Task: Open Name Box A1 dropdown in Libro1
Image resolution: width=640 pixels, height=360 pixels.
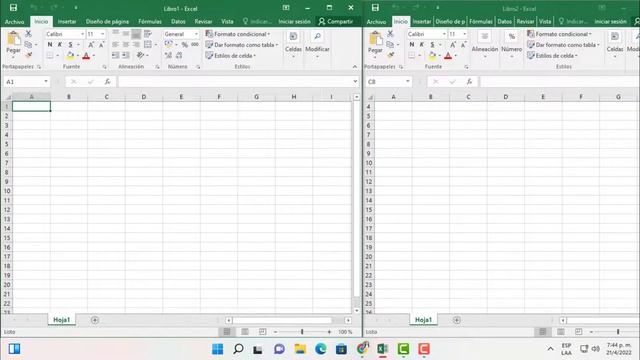Action: pyautogui.click(x=46, y=82)
